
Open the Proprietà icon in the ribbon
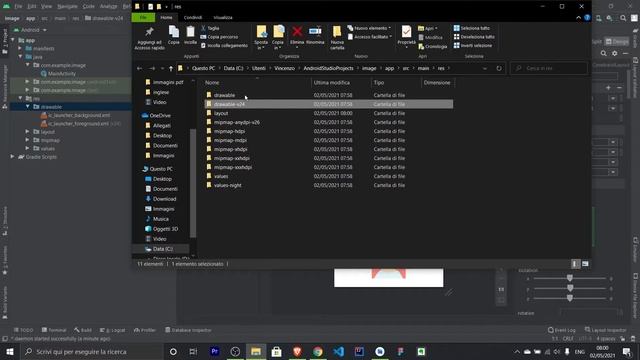406,36
